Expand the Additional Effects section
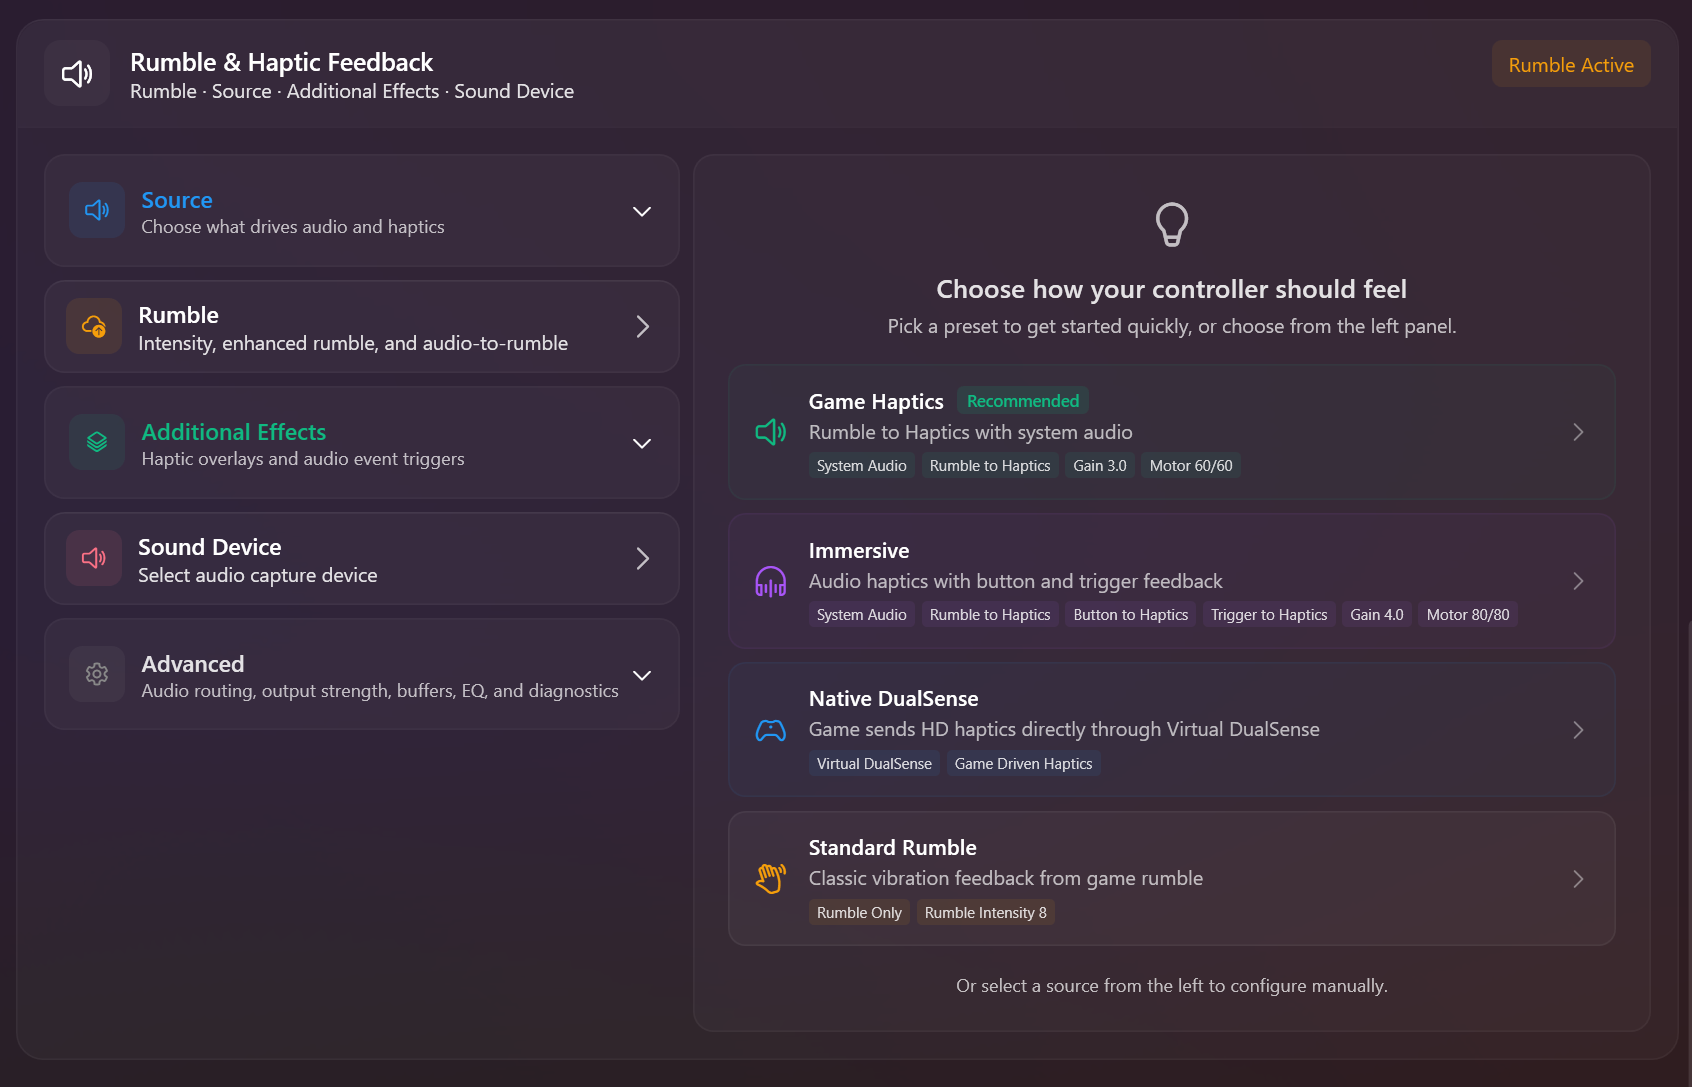The image size is (1692, 1087). [x=642, y=443]
